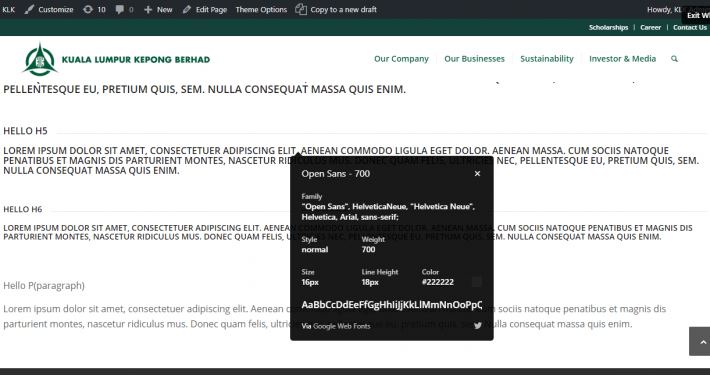Open the Customize option in admin bar

point(49,10)
